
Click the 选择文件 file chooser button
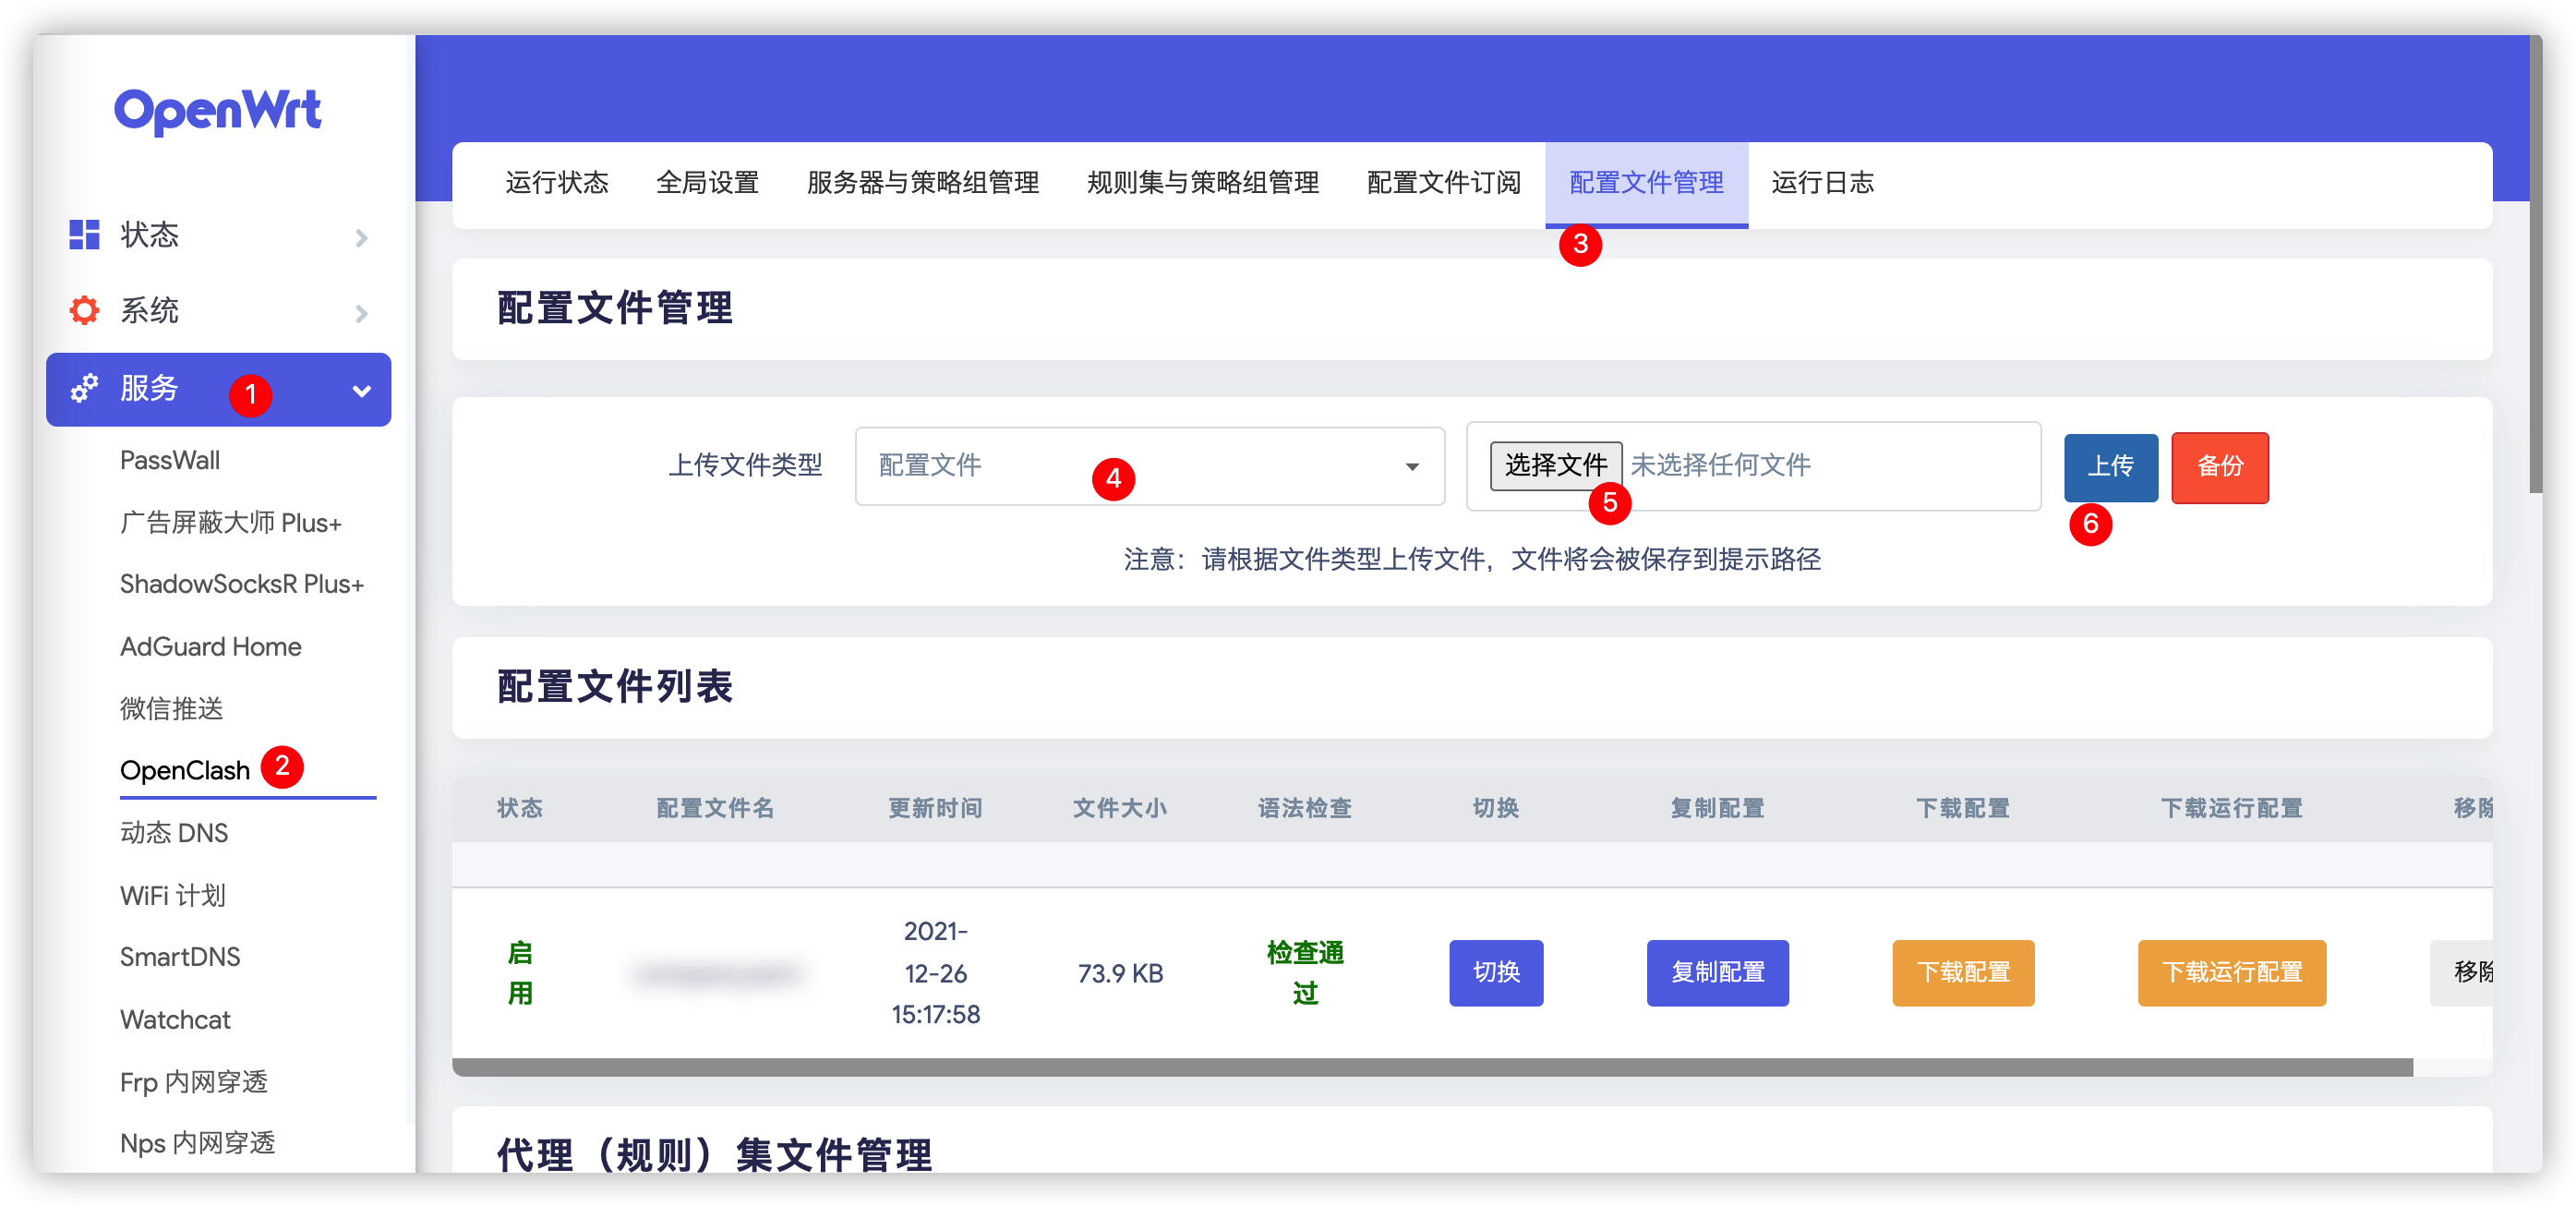pyautogui.click(x=1555, y=466)
